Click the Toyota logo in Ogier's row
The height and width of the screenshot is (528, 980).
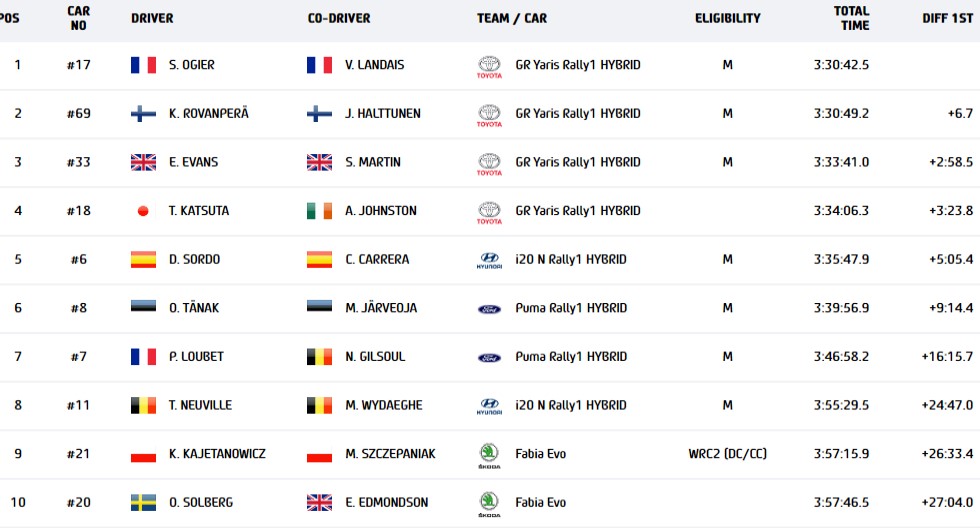(x=489, y=66)
